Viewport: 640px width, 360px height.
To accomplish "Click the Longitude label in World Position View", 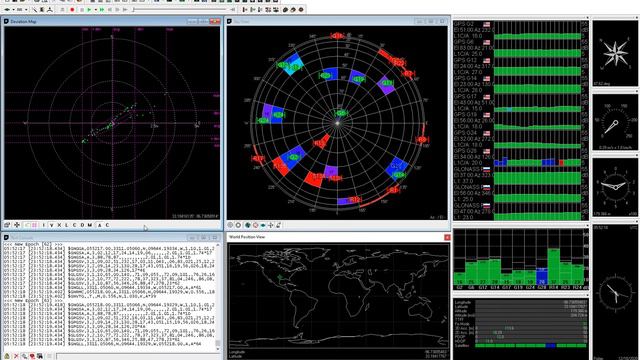I will (x=237, y=352).
